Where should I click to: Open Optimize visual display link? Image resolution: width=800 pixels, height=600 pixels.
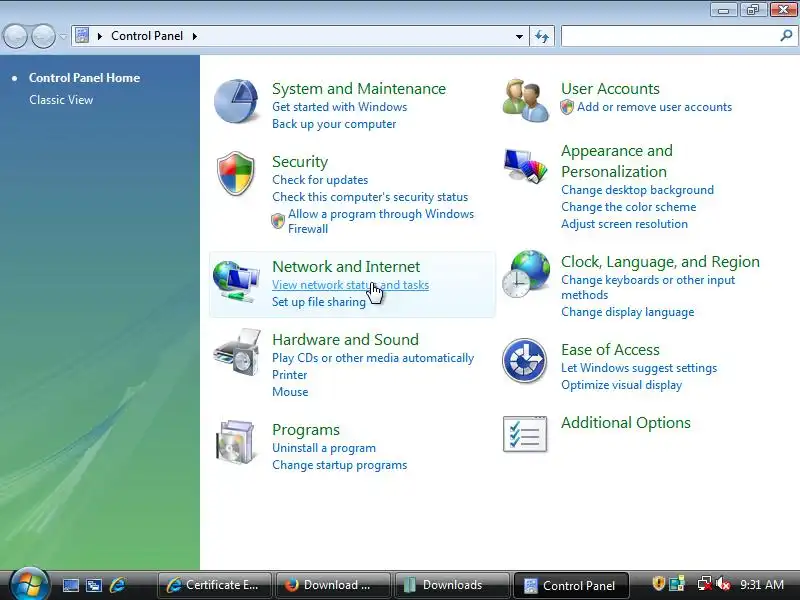click(621, 385)
